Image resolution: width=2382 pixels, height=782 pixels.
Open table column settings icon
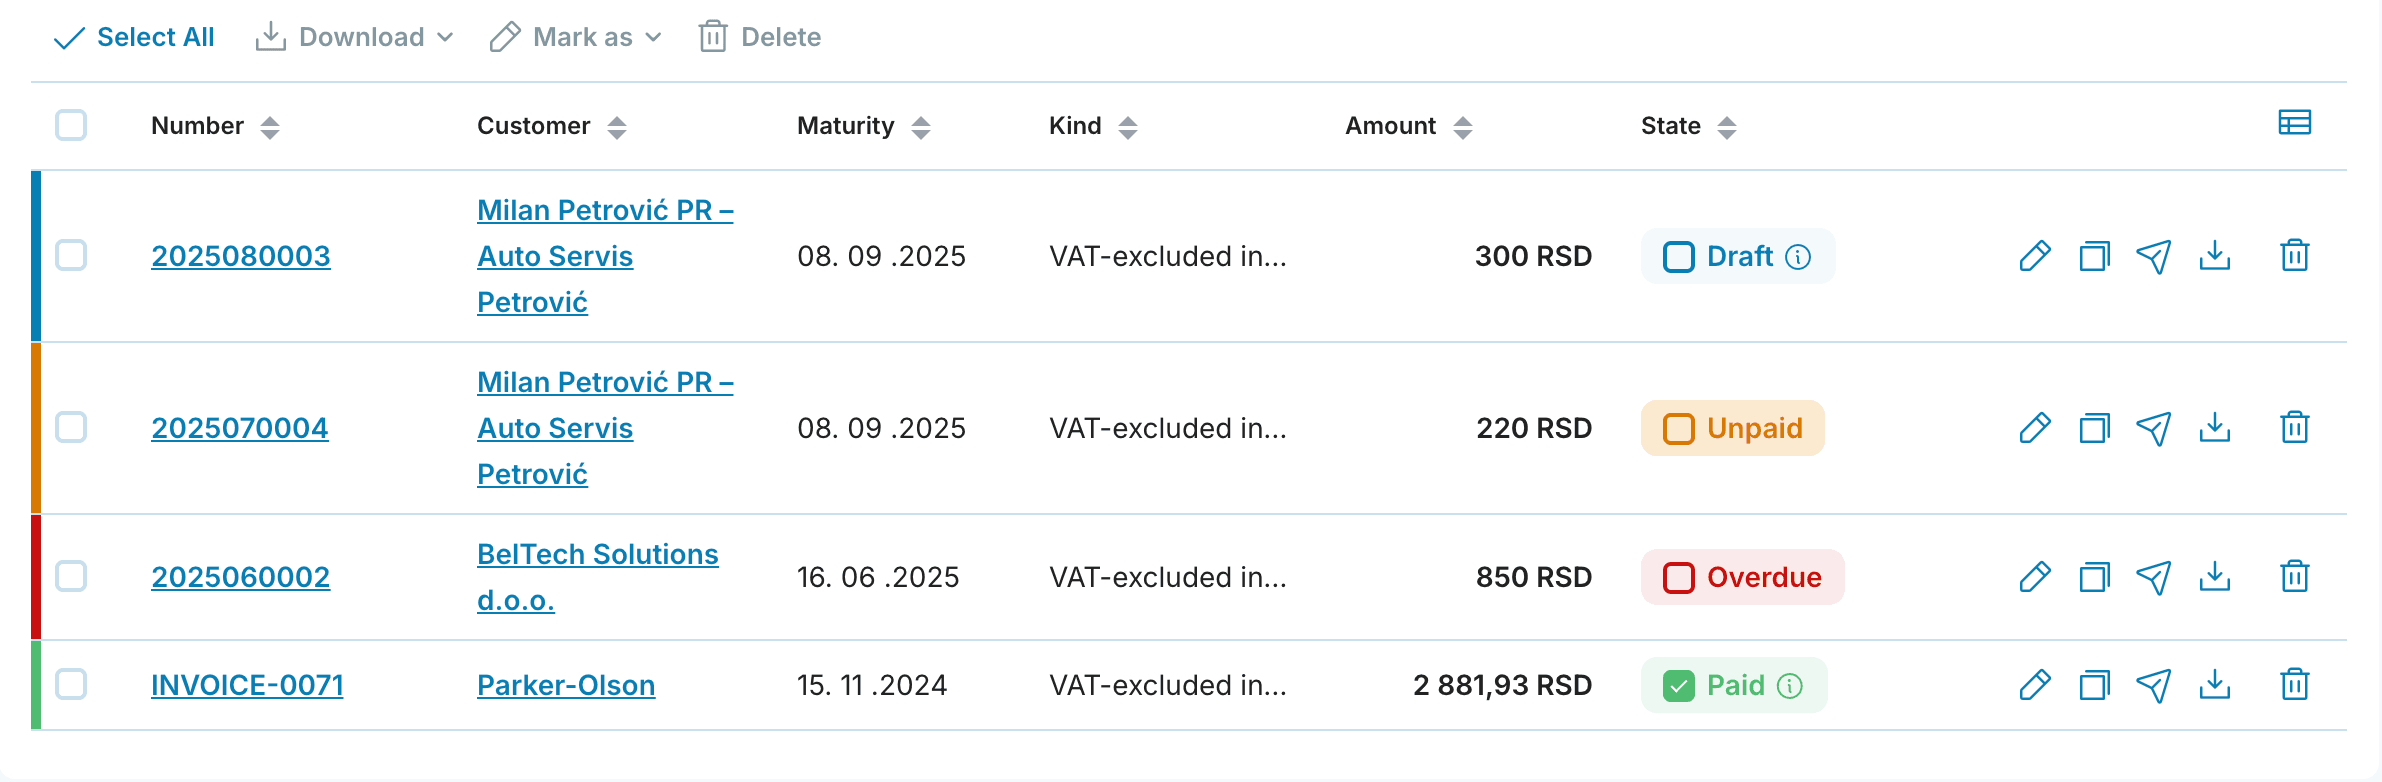2295,123
